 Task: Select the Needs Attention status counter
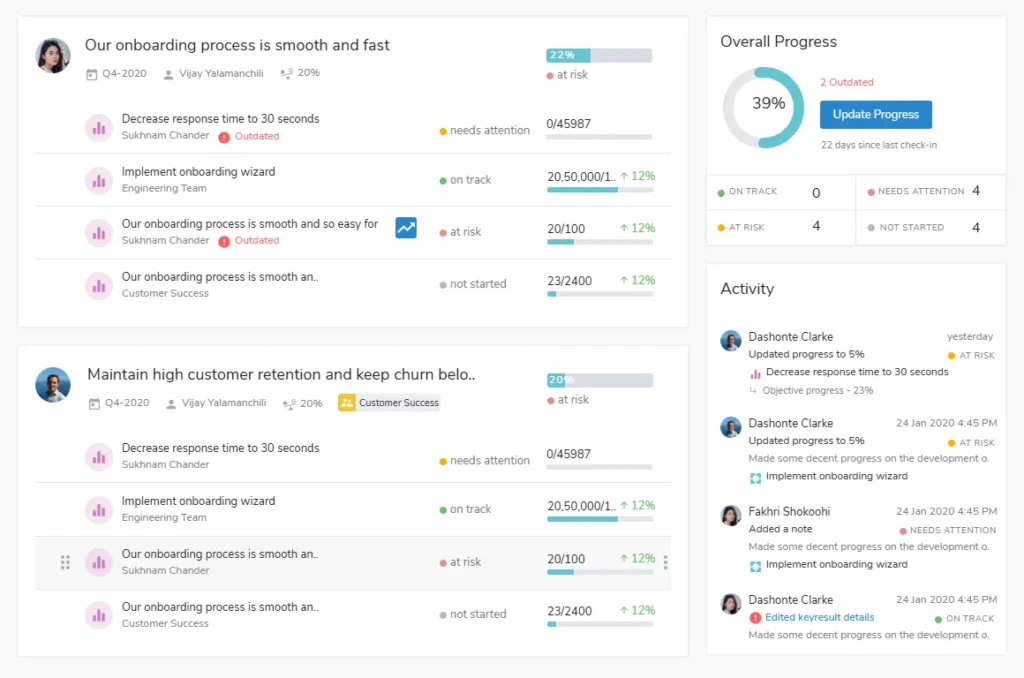(930, 191)
